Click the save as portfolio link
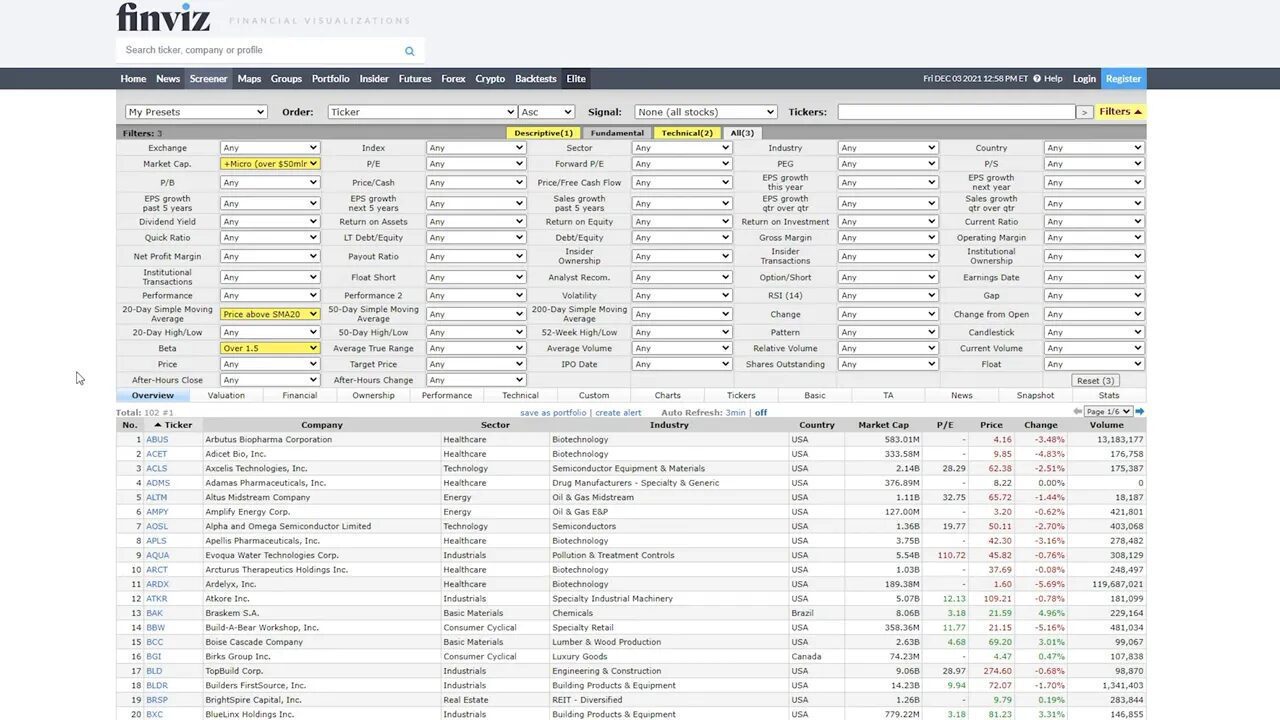This screenshot has height=720, width=1280. click(x=556, y=412)
